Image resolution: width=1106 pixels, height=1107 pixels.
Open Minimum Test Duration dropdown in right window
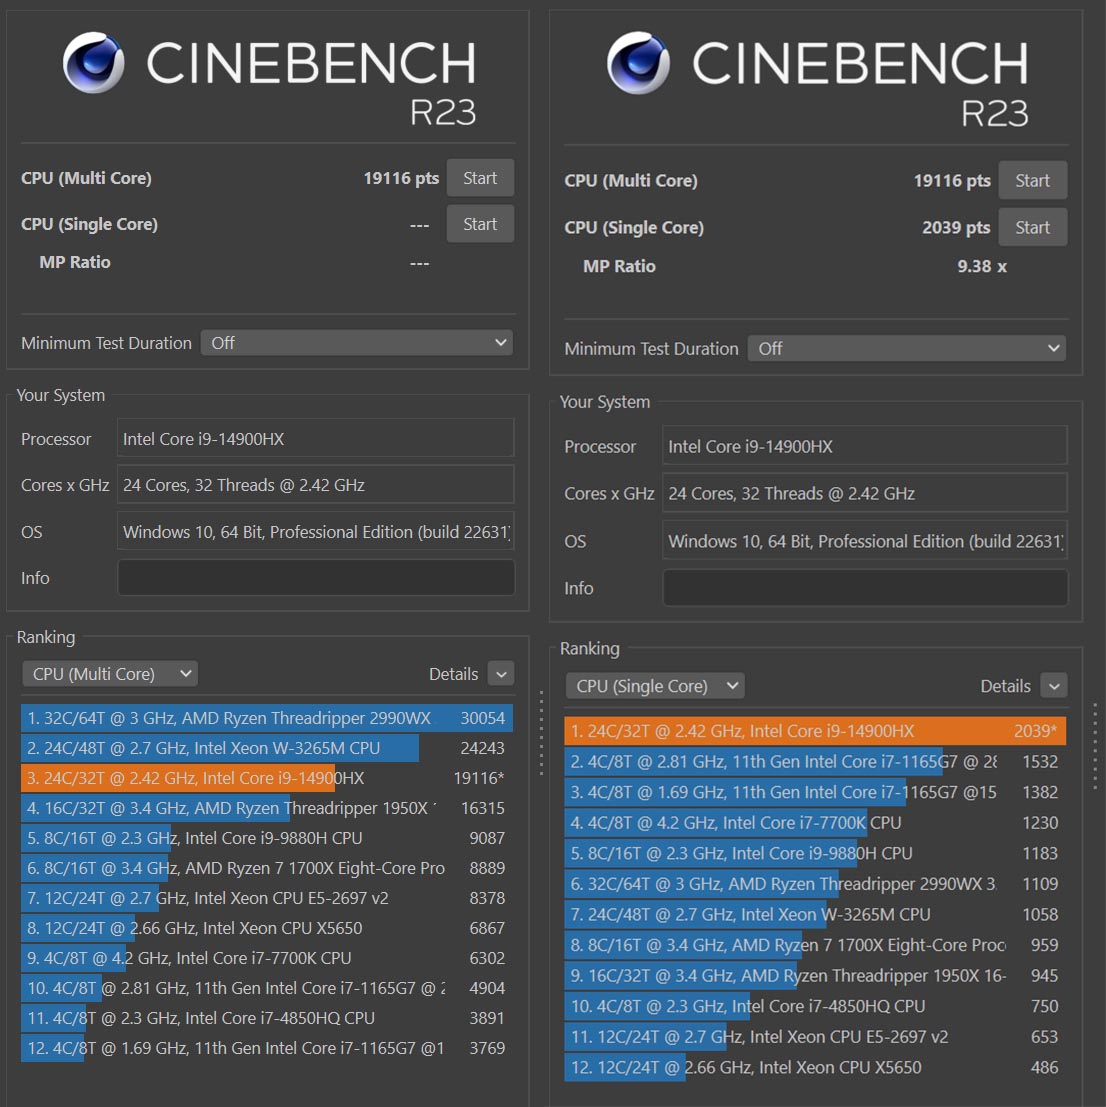906,348
